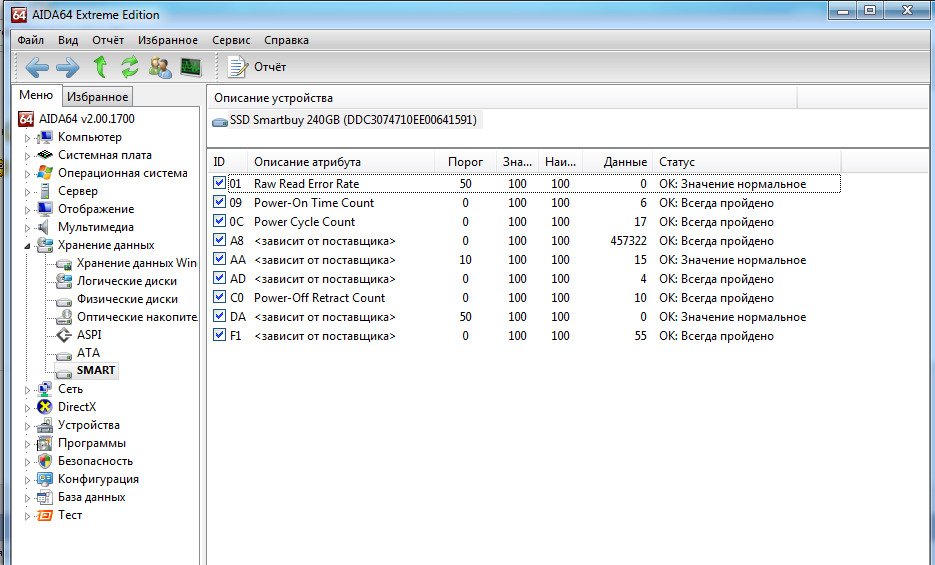
Task: Sort by Порог column header
Action: click(x=465, y=162)
